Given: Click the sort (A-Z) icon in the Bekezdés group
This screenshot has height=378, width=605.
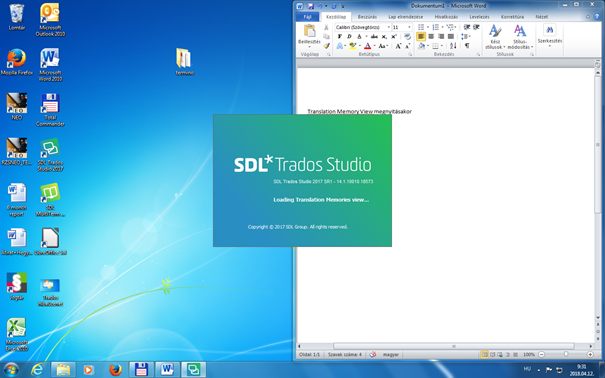Looking at the screenshot, I should click(x=453, y=46).
